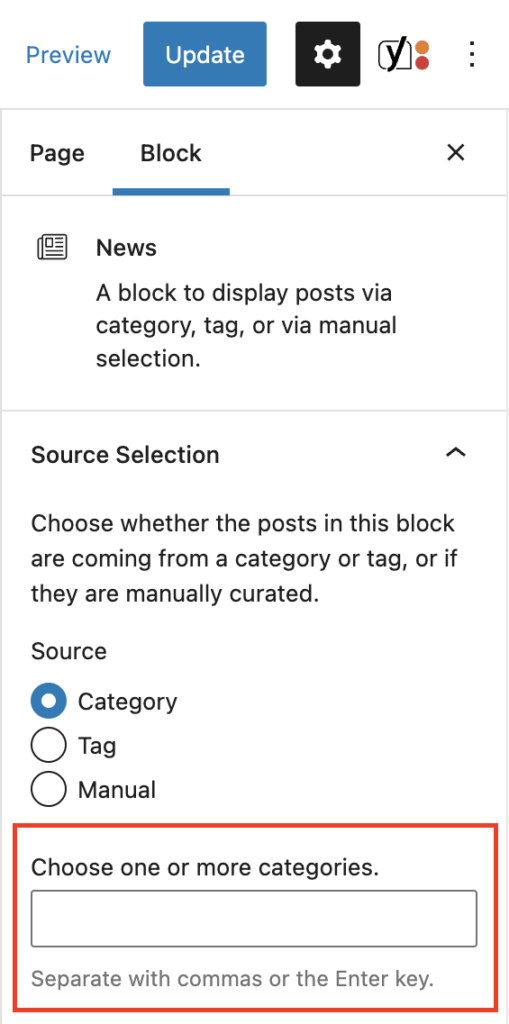Collapse Source Selection using the chevron arrow
Image resolution: width=509 pixels, height=1024 pixels.
[455, 453]
